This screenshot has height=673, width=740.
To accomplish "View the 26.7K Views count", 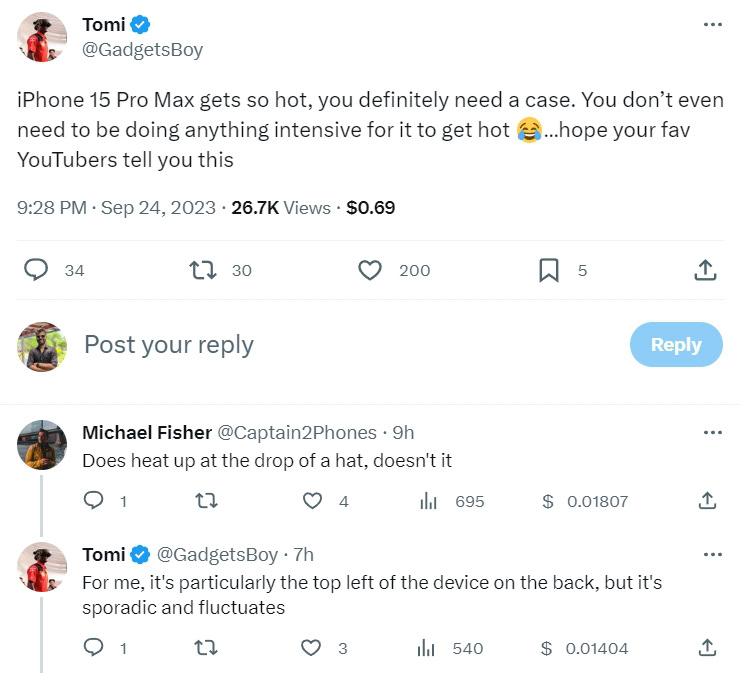I will (281, 208).
